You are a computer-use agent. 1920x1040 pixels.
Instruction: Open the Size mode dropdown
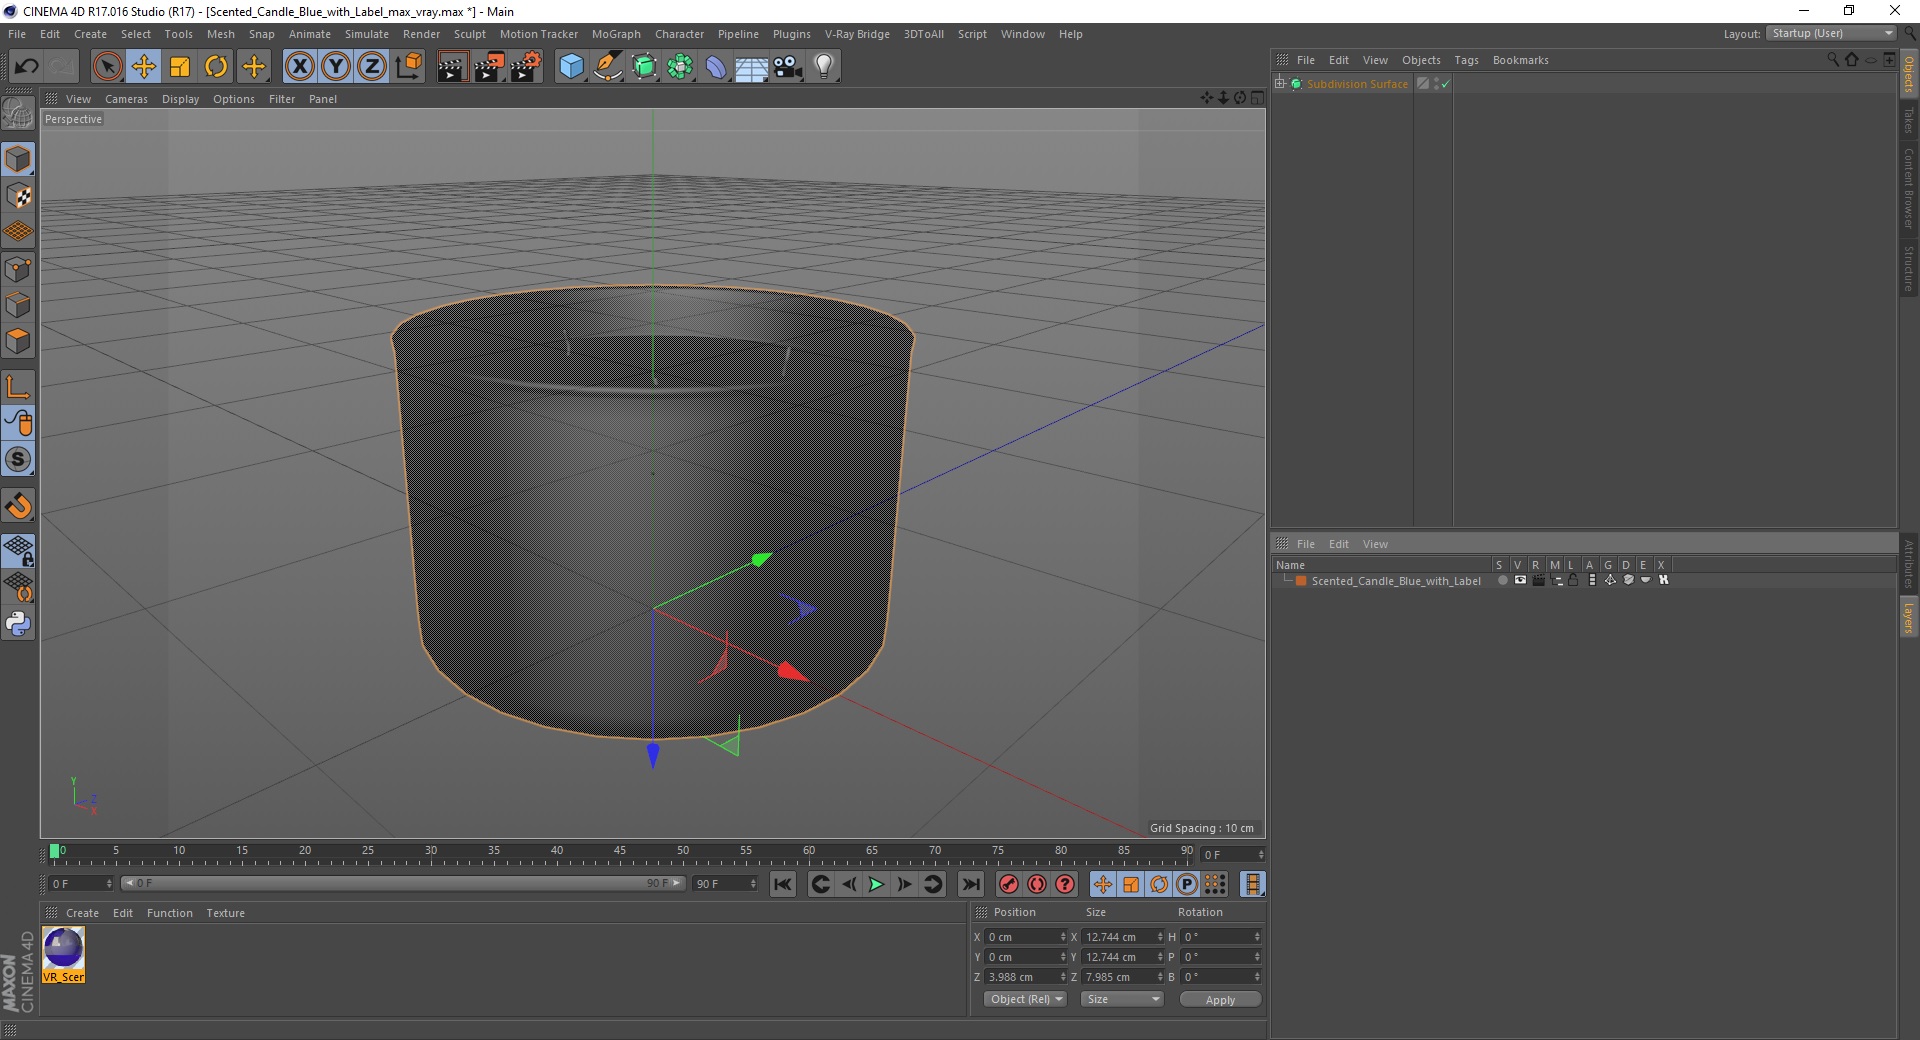(1123, 999)
